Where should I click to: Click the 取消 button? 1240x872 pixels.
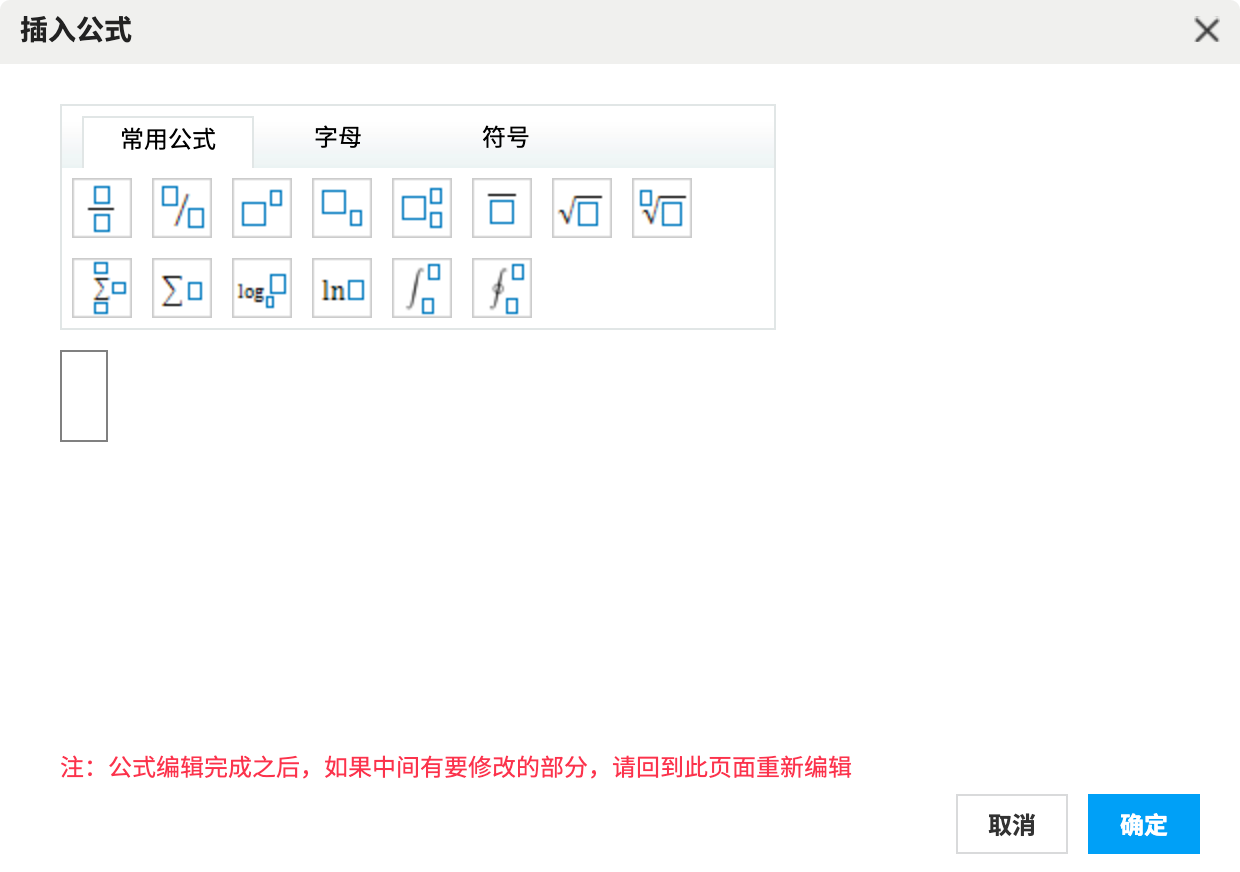pos(1012,824)
